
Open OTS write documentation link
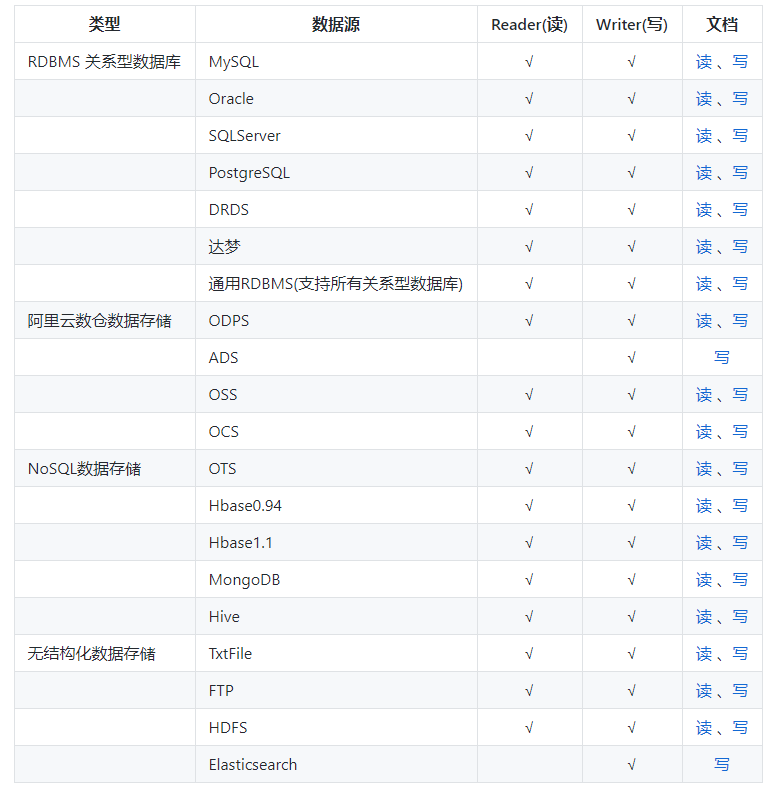[740, 469]
